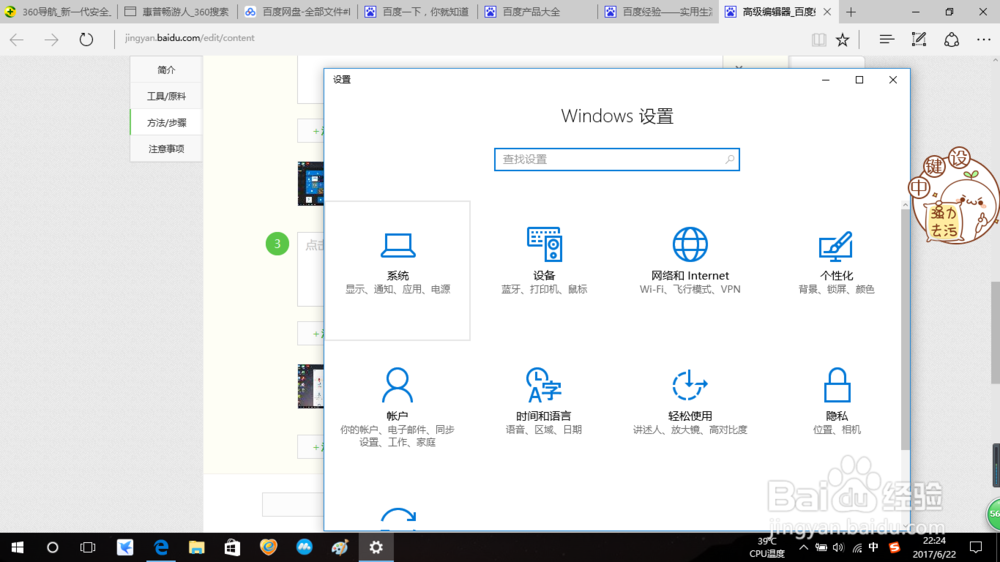Select 注意事项 in the editor sidebar
Screen dimensions: 1000x562
click(x=166, y=149)
